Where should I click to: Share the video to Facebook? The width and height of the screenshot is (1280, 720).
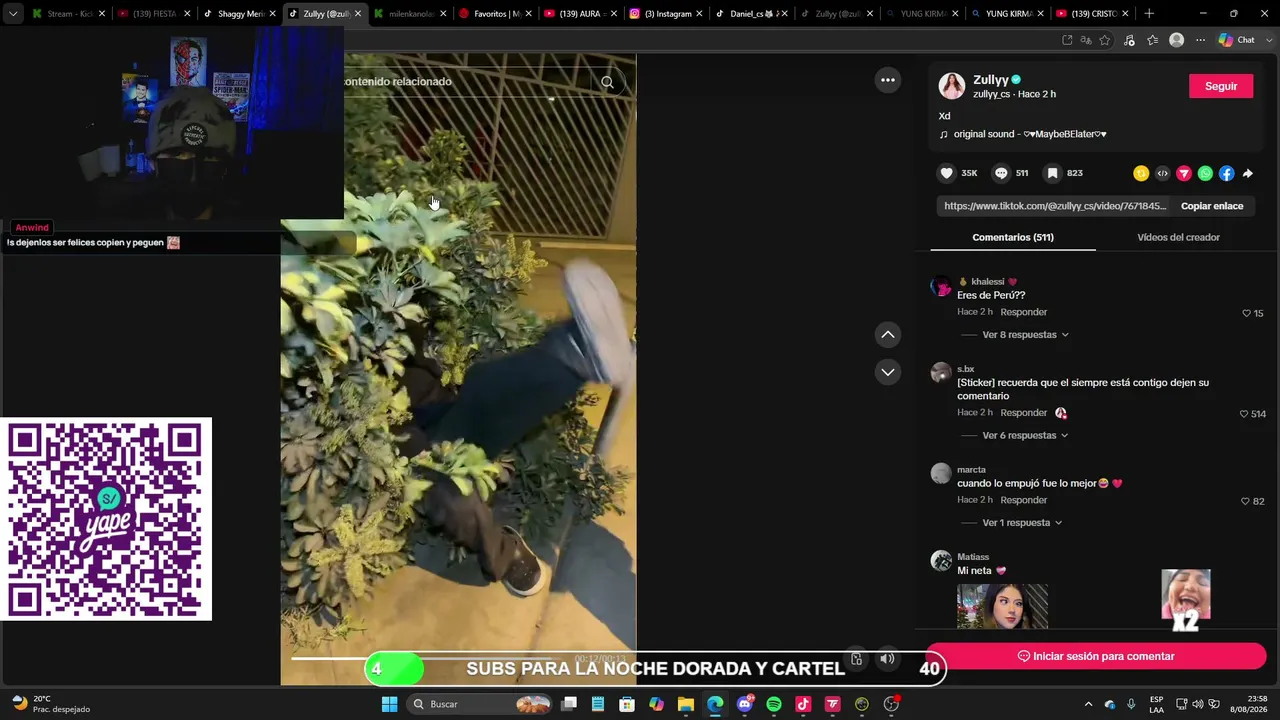click(1227, 173)
